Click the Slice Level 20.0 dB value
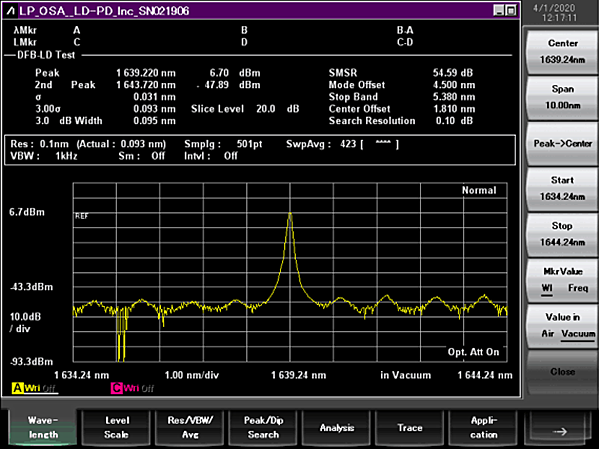 277,109
